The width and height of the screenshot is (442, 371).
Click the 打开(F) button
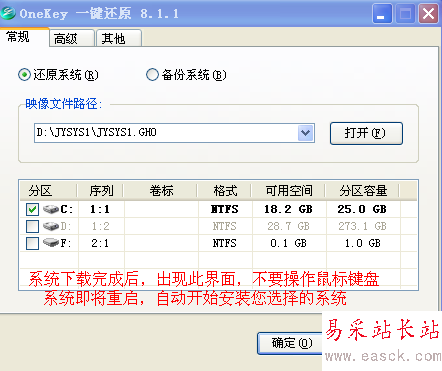(x=366, y=133)
